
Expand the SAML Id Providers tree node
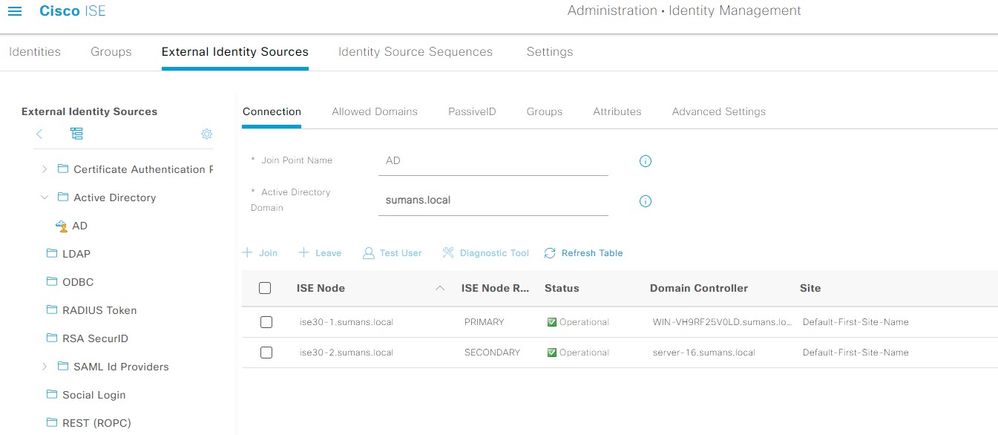pos(44,366)
